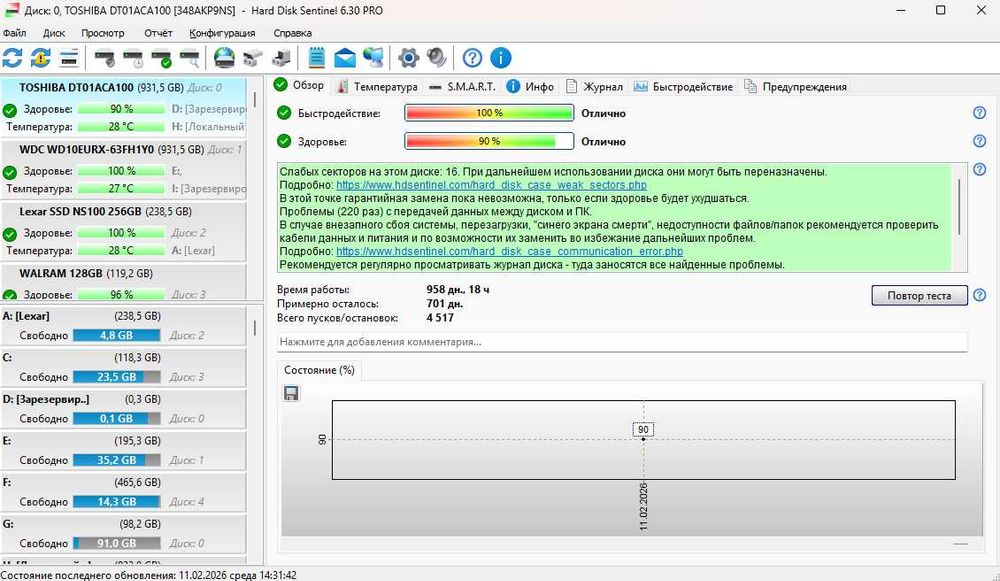Save the chart using floppy disk icon
Image resolution: width=1000 pixels, height=581 pixels.
click(x=291, y=393)
